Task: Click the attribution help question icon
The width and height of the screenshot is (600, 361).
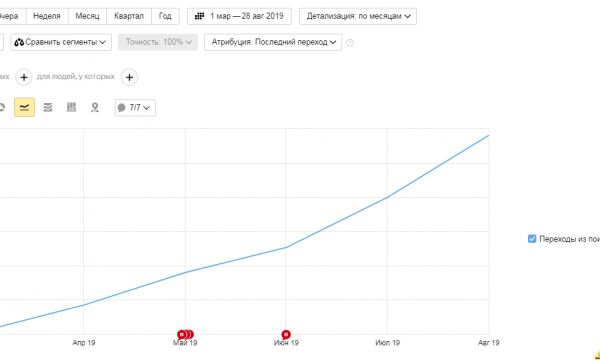Action: click(350, 43)
